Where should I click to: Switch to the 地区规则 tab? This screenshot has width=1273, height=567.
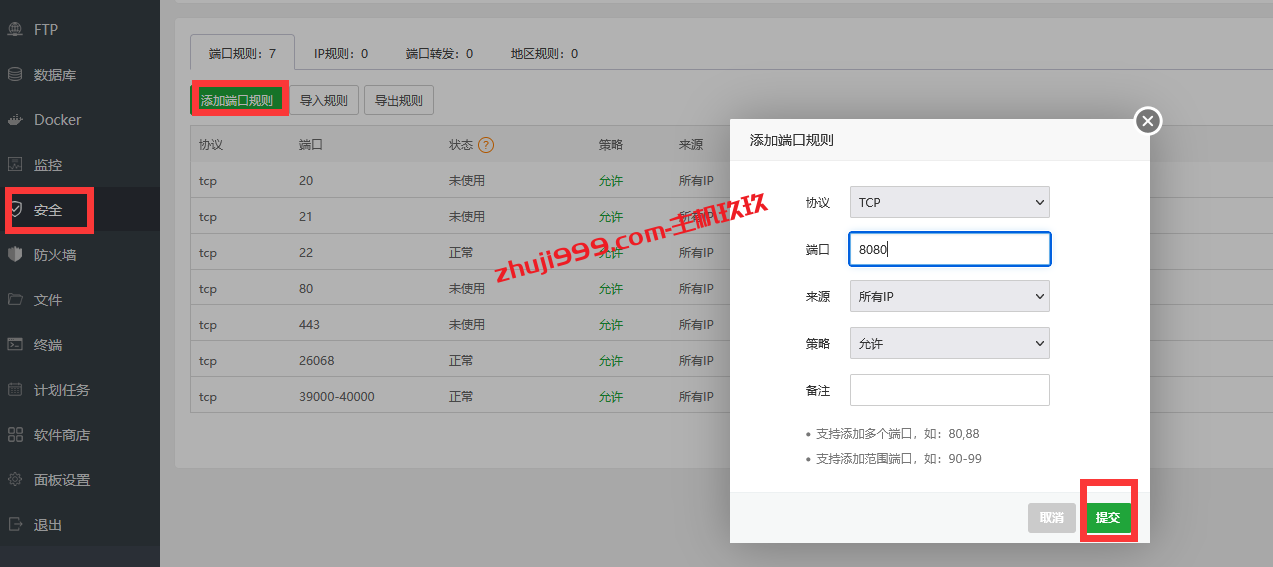click(544, 53)
